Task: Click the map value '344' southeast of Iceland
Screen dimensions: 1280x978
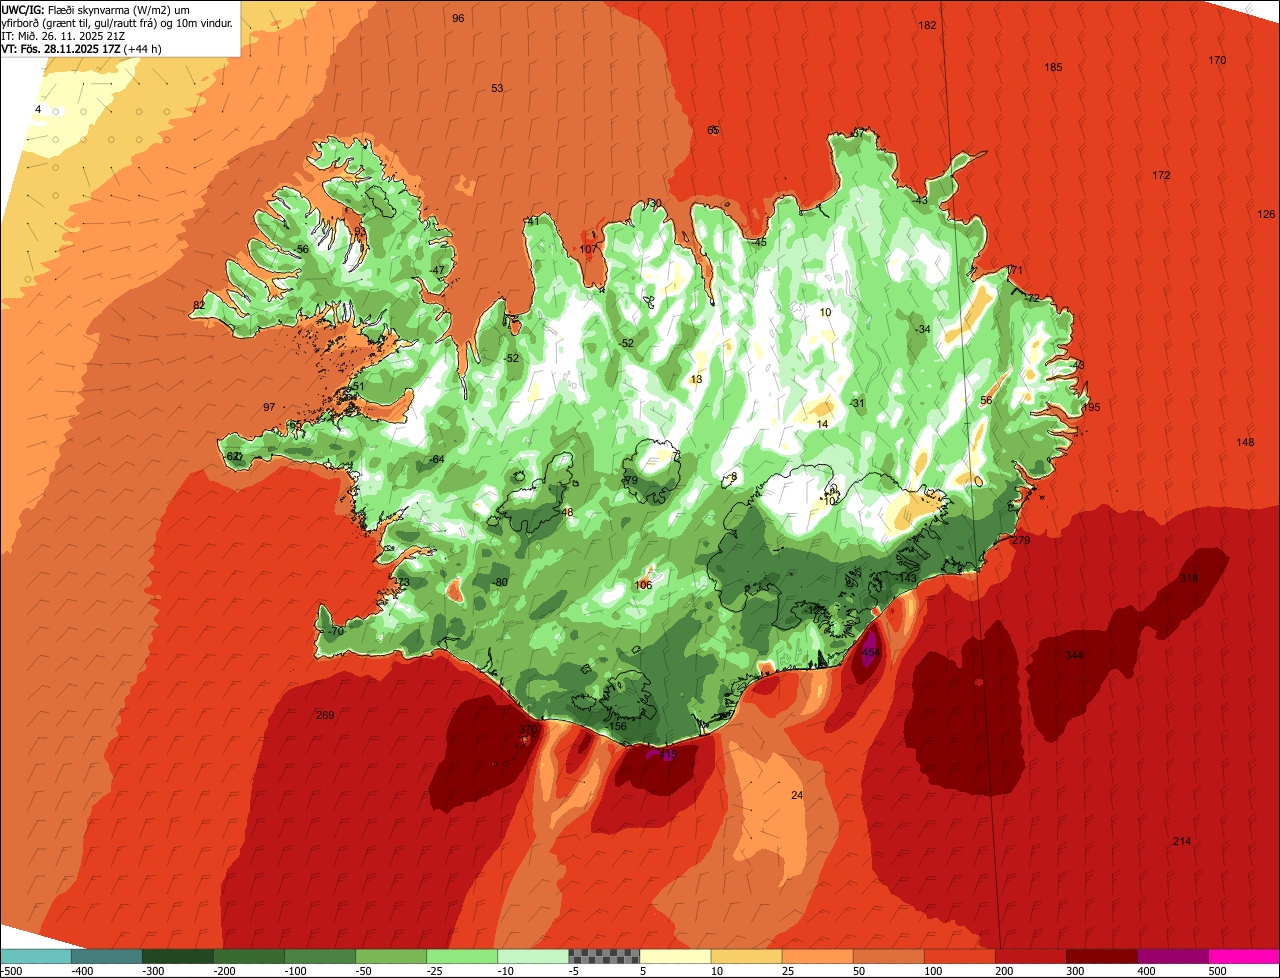Action: pyautogui.click(x=1074, y=655)
